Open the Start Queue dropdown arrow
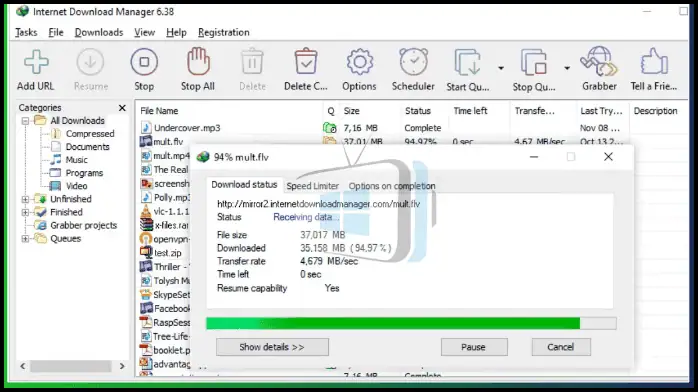Screen dimensions: 698x392 501,68
